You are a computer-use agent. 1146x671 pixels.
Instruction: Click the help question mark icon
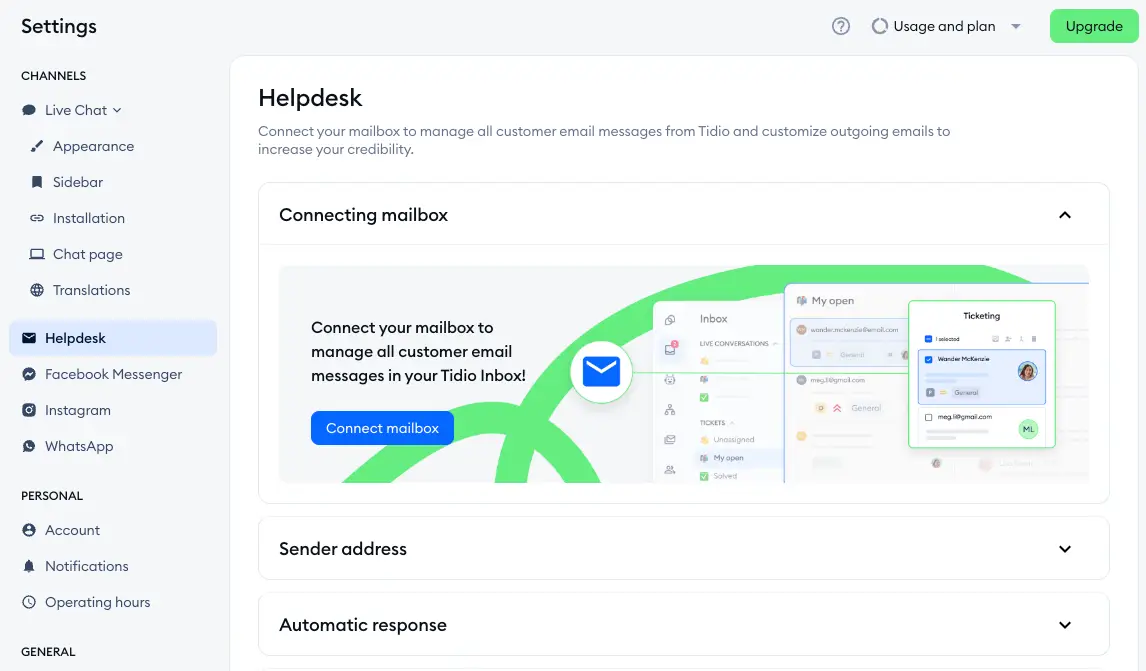[x=840, y=26]
